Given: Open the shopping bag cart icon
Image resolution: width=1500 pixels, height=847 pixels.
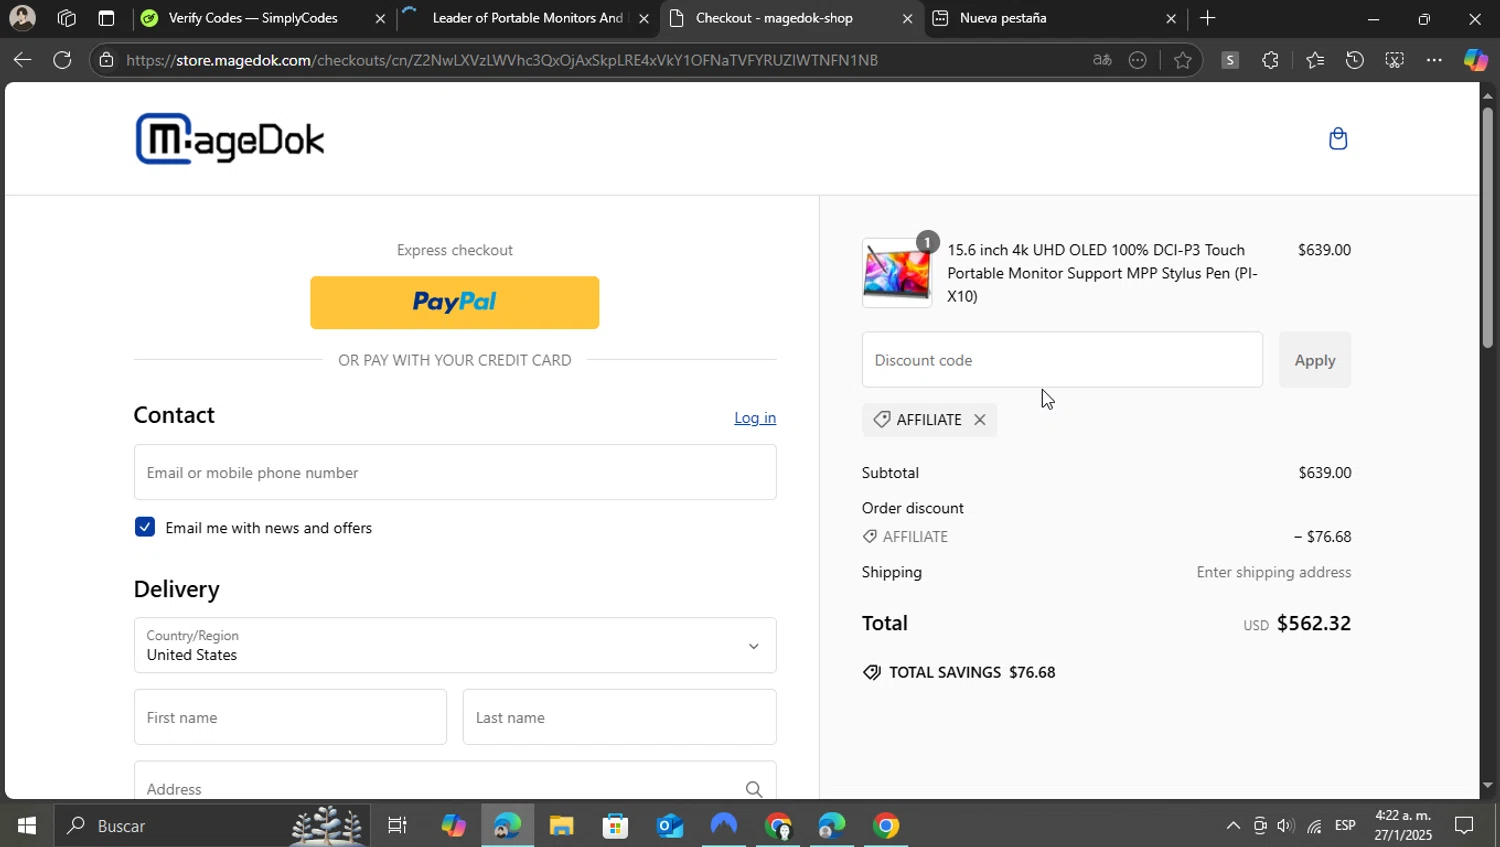Looking at the screenshot, I should tap(1338, 139).
